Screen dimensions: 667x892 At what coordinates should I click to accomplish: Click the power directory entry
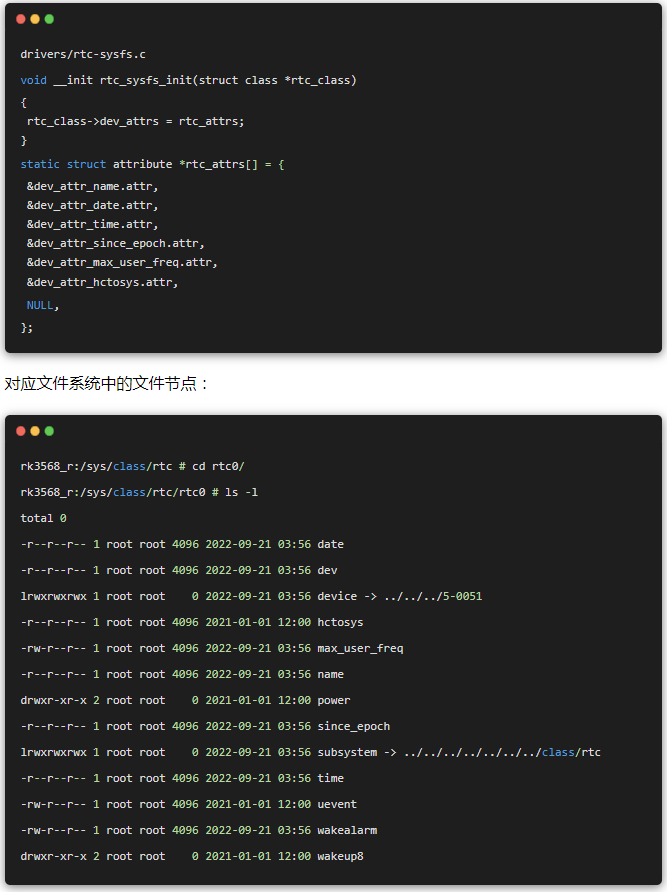coord(334,700)
